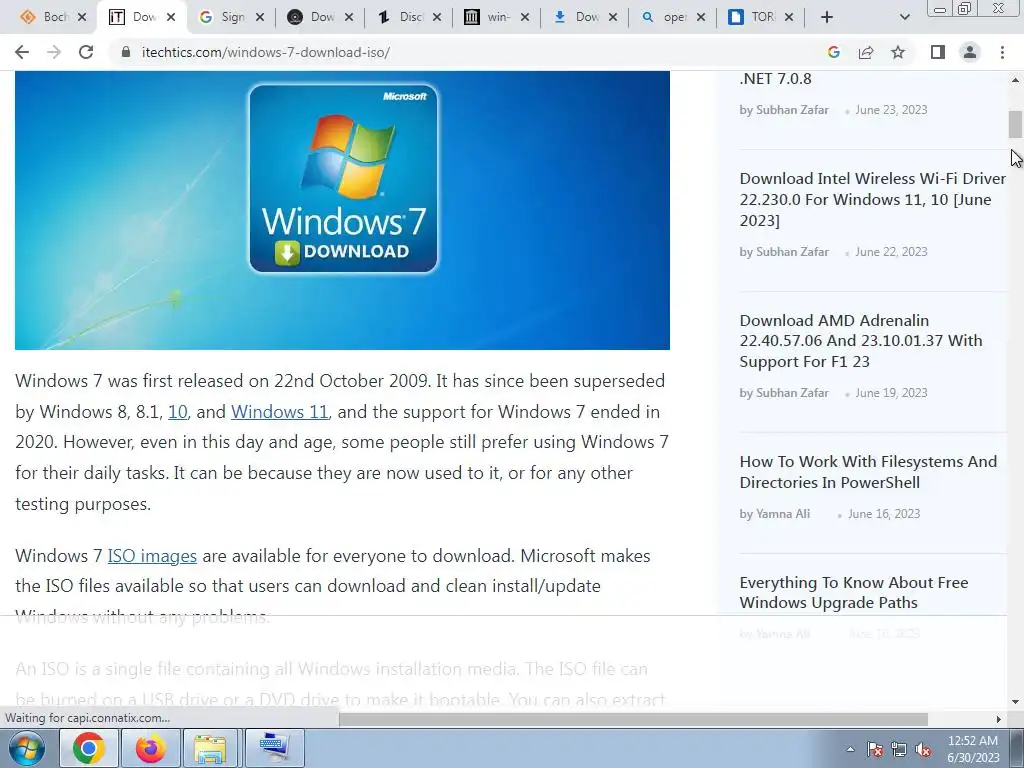Open the Windows 11 link
The image size is (1024, 768).
point(280,412)
